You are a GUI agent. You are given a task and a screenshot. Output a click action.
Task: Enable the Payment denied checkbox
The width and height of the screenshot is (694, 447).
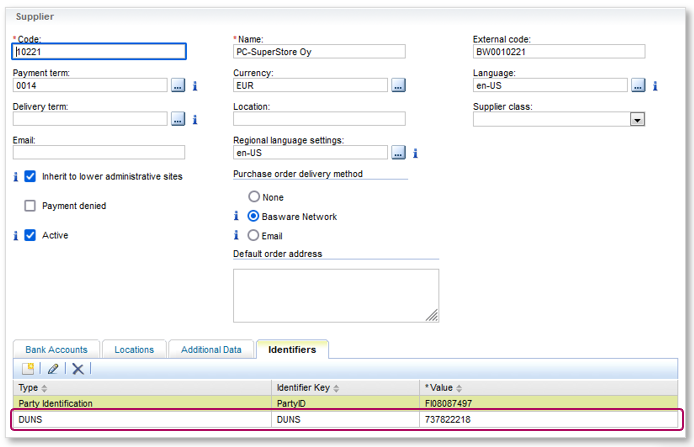click(x=30, y=206)
